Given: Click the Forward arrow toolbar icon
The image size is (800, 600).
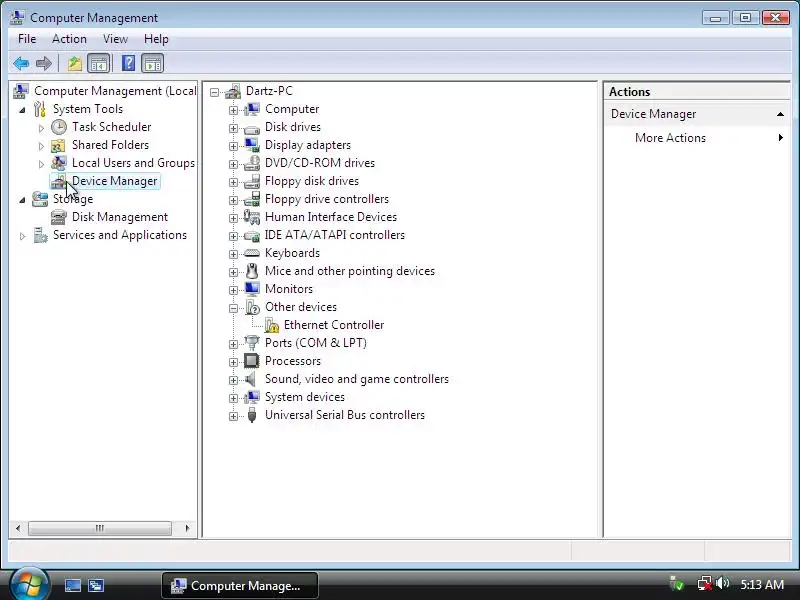Looking at the screenshot, I should 44,64.
